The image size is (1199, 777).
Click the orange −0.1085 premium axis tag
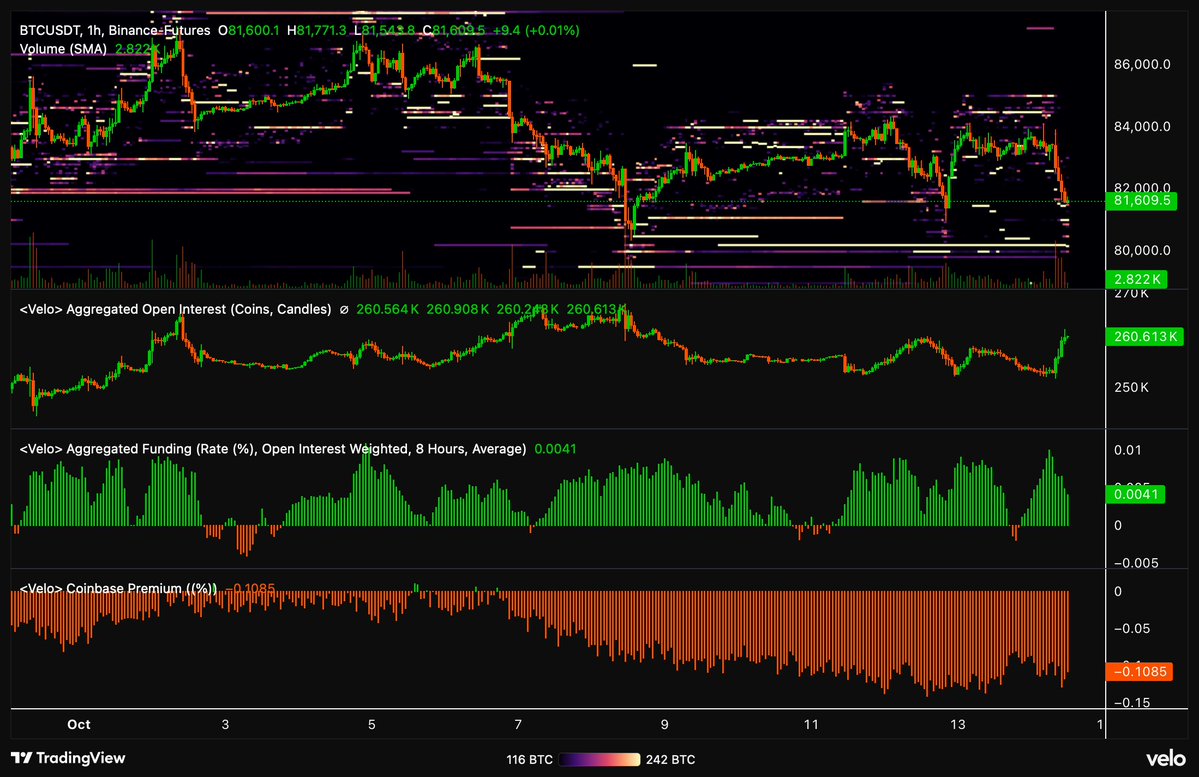pos(1139,671)
